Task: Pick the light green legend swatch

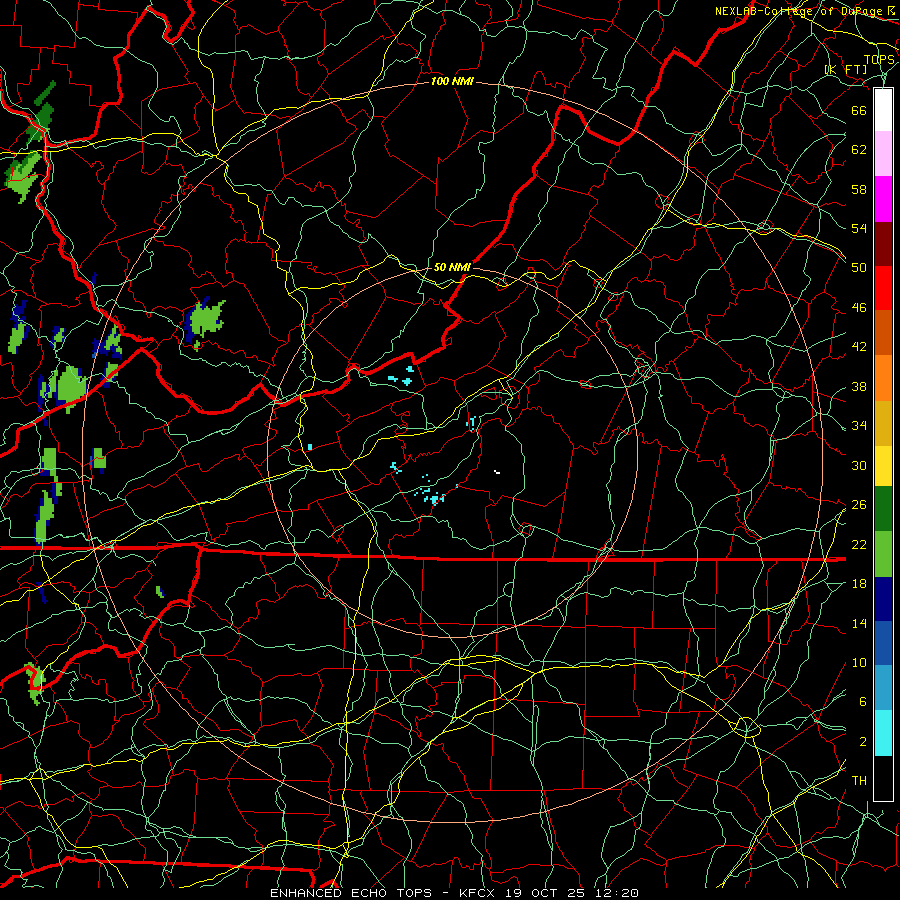Action: tap(883, 554)
